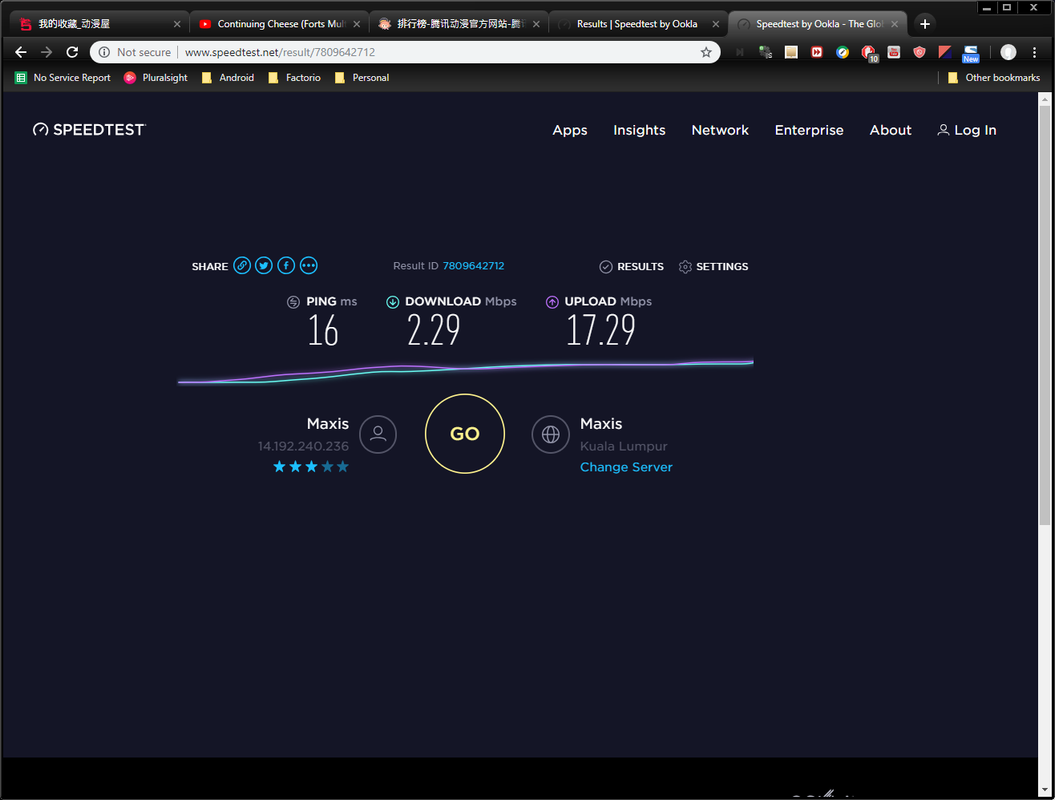Go back with browser back arrow
The height and width of the screenshot is (800, 1055).
(21, 52)
